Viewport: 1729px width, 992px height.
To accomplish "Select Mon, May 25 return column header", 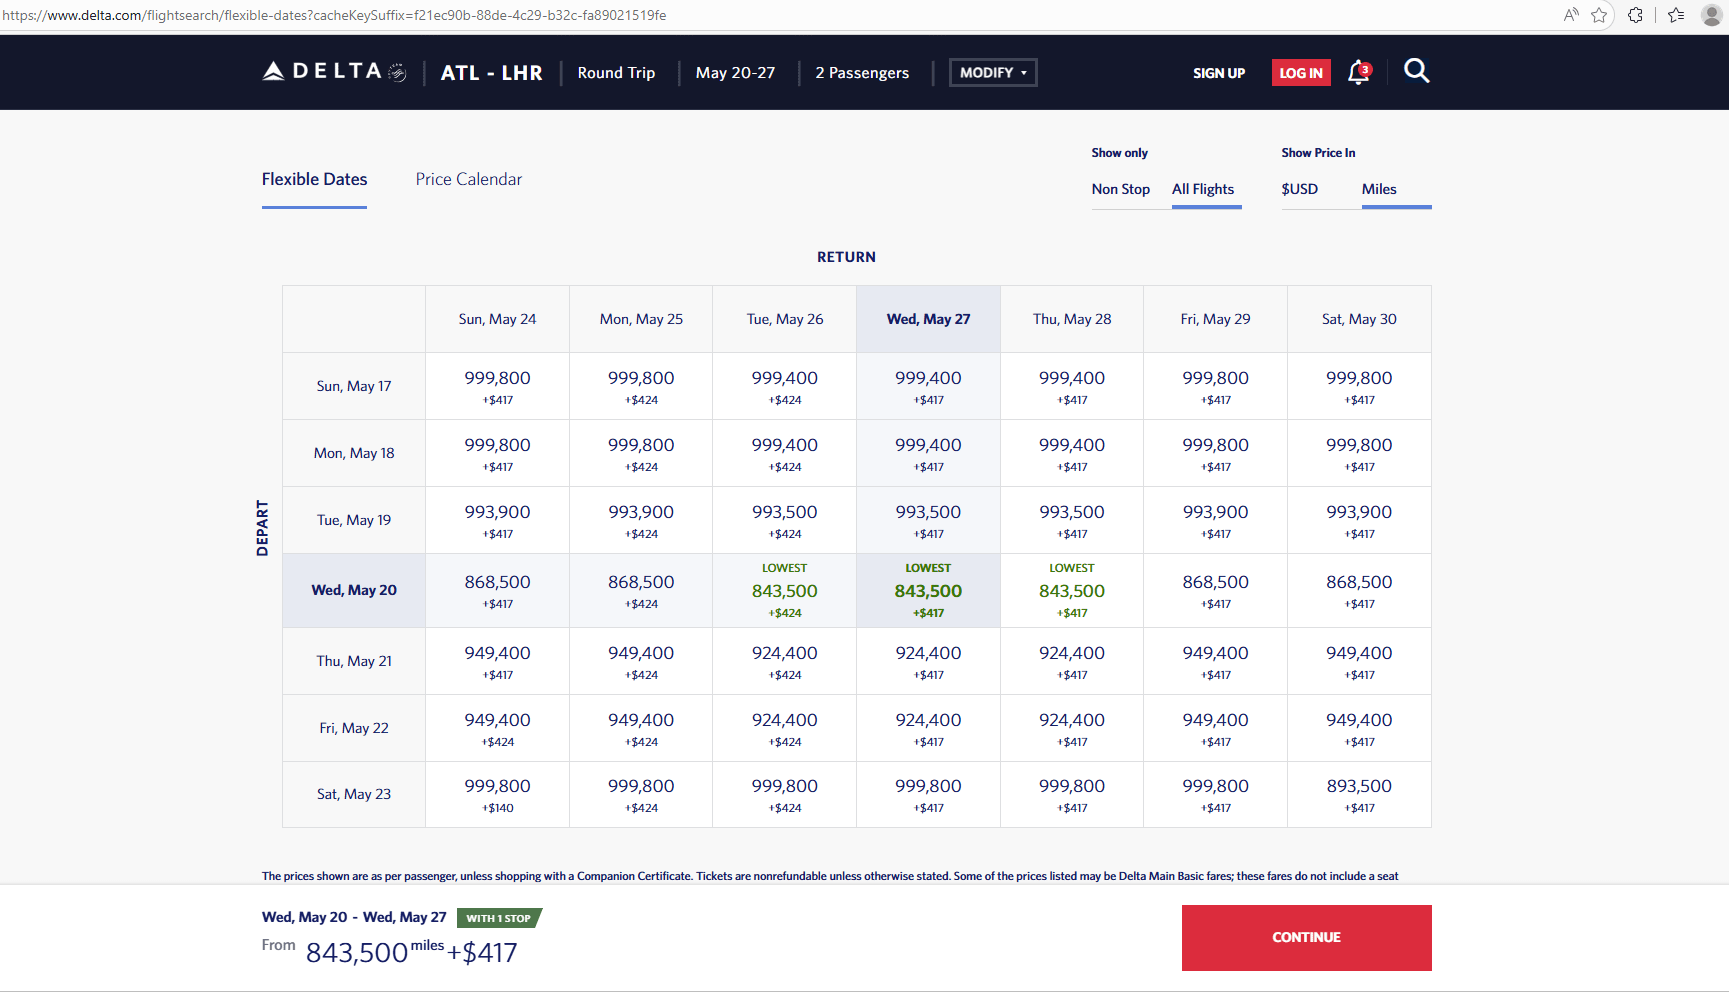I will (x=641, y=319).
